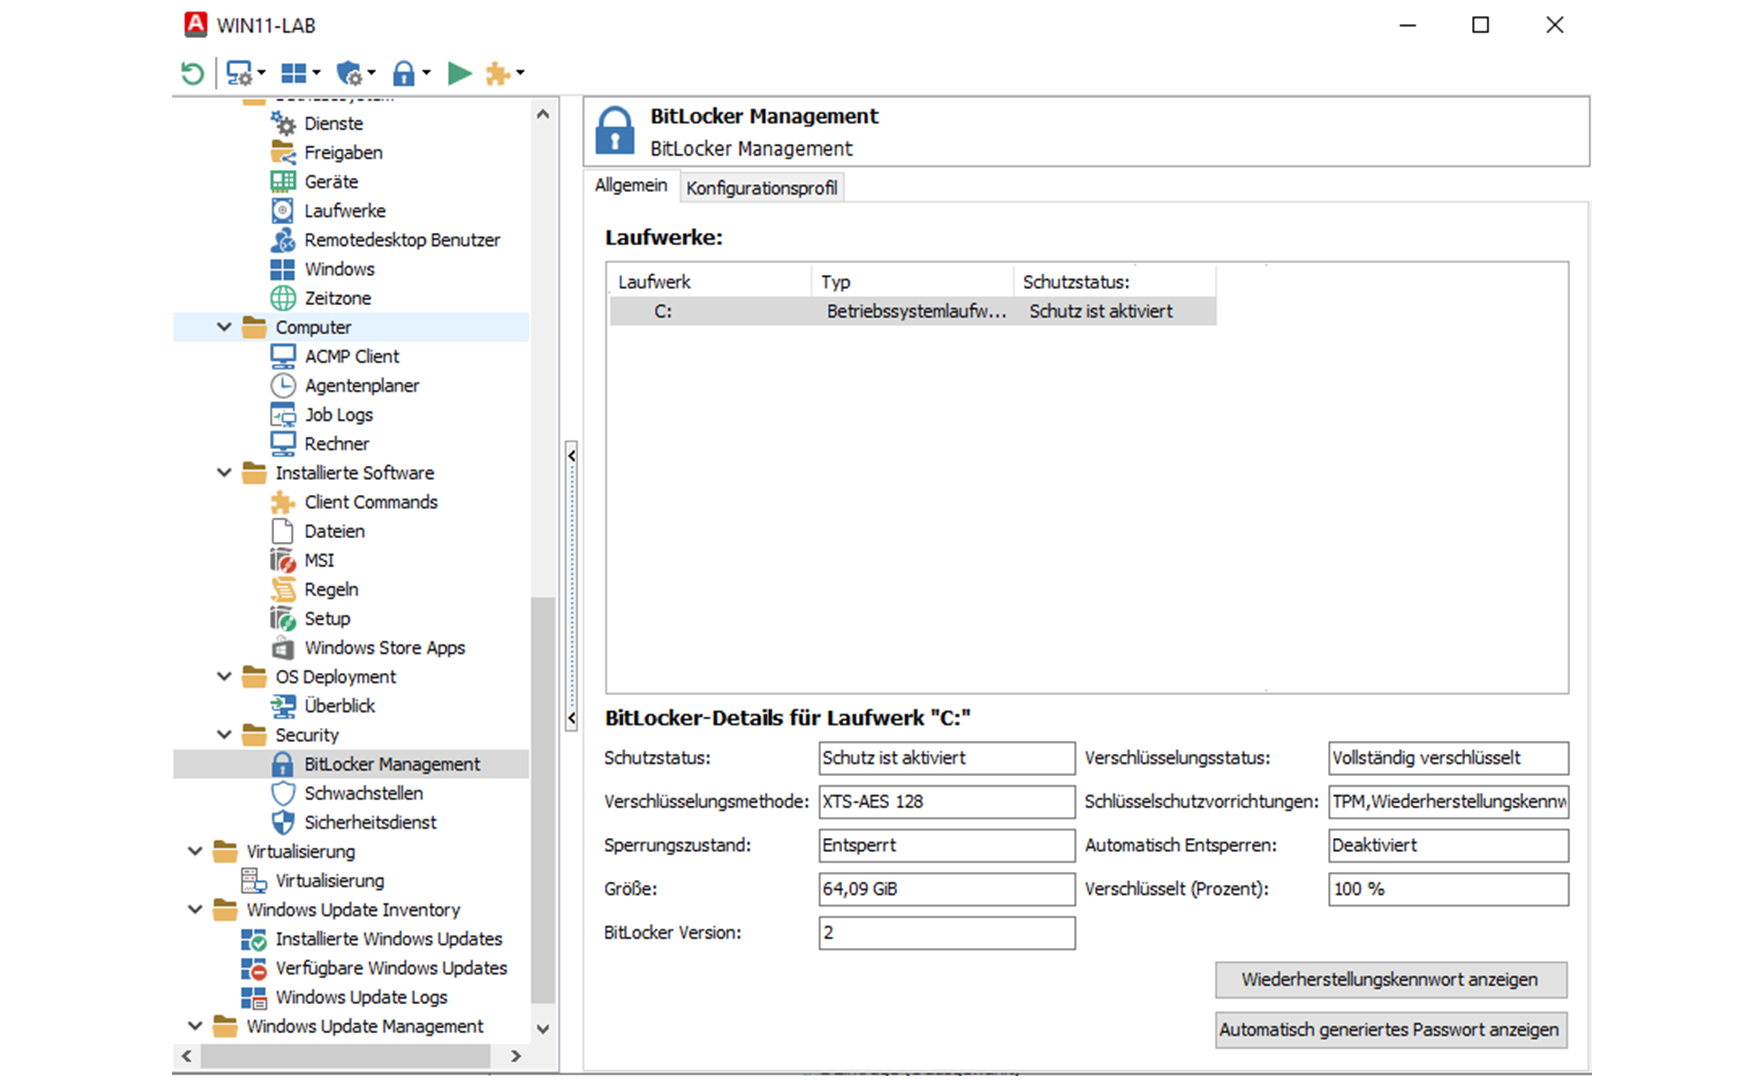Open the Job Logs icon
Image resolution: width=1764 pixels, height=1080 pixels.
(284, 414)
